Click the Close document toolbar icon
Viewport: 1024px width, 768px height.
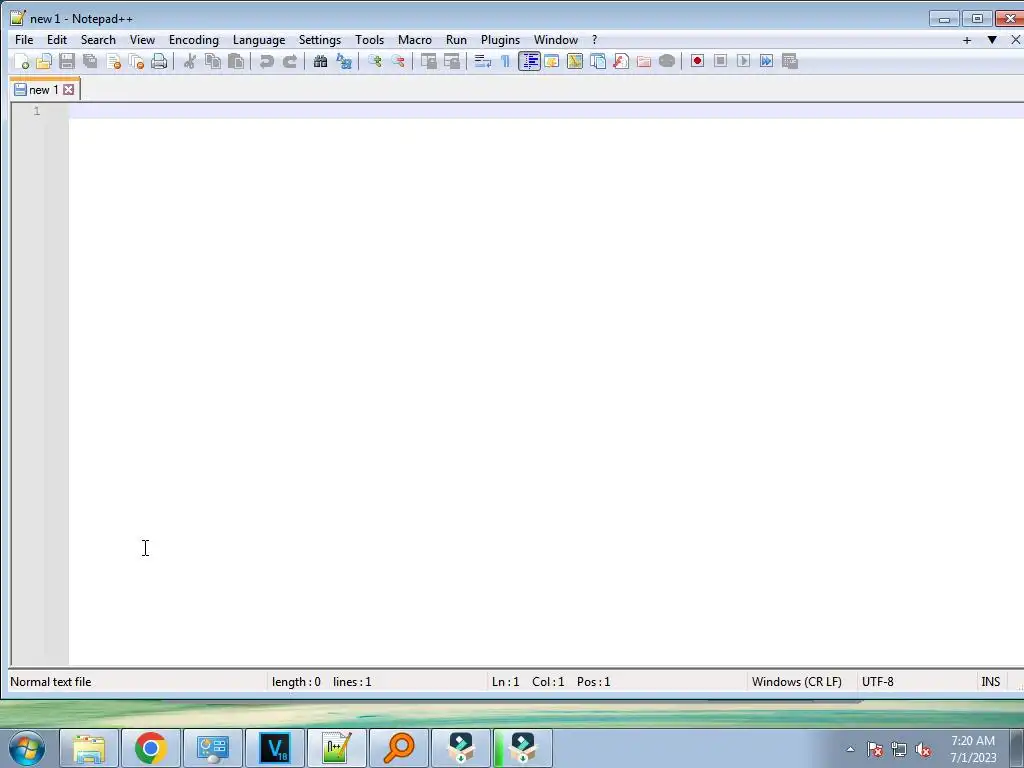114,61
